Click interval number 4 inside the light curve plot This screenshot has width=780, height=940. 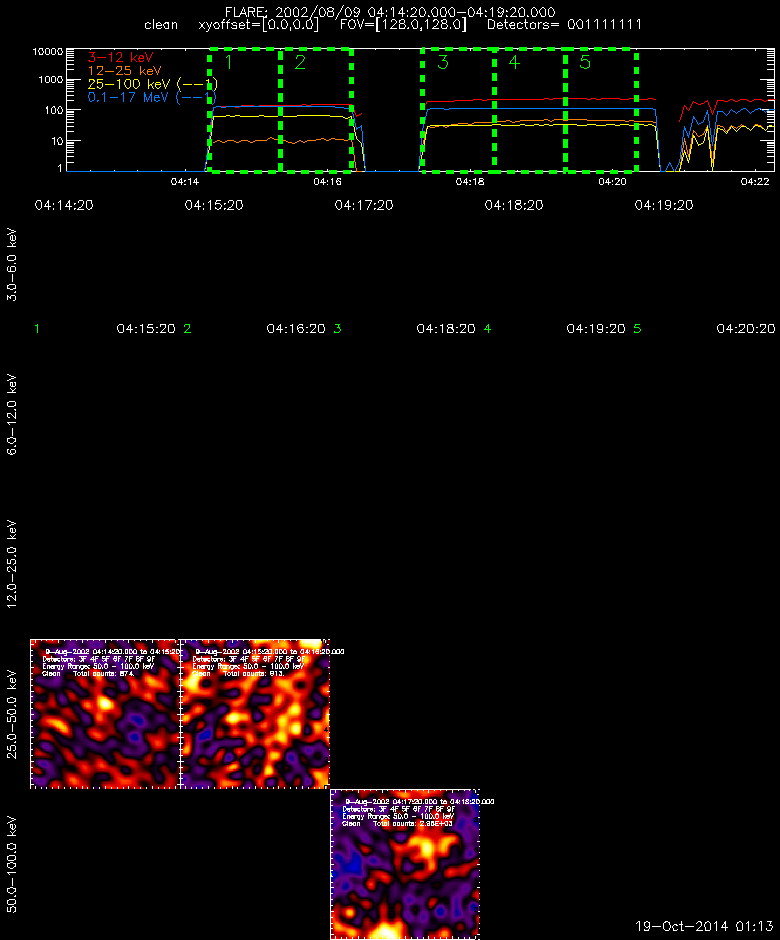pyautogui.click(x=514, y=62)
